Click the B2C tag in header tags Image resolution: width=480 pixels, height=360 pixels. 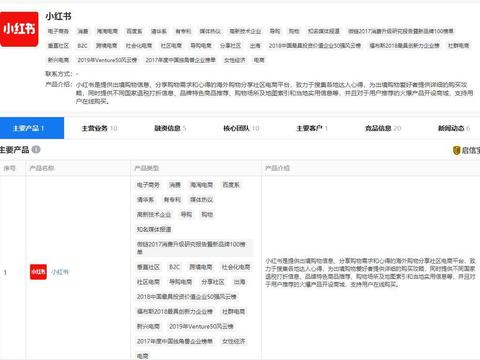pyautogui.click(x=82, y=46)
